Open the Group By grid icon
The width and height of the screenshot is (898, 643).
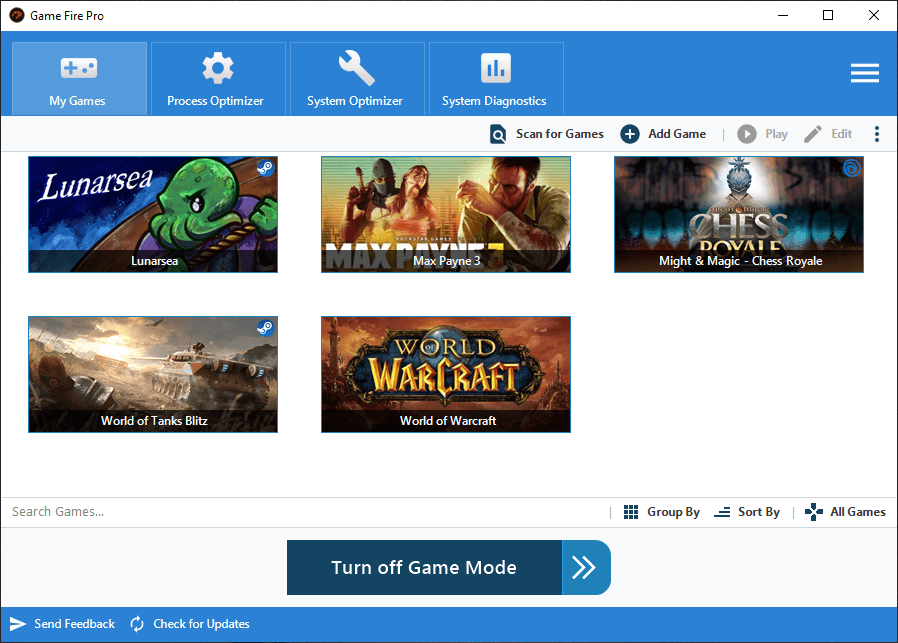click(x=631, y=512)
